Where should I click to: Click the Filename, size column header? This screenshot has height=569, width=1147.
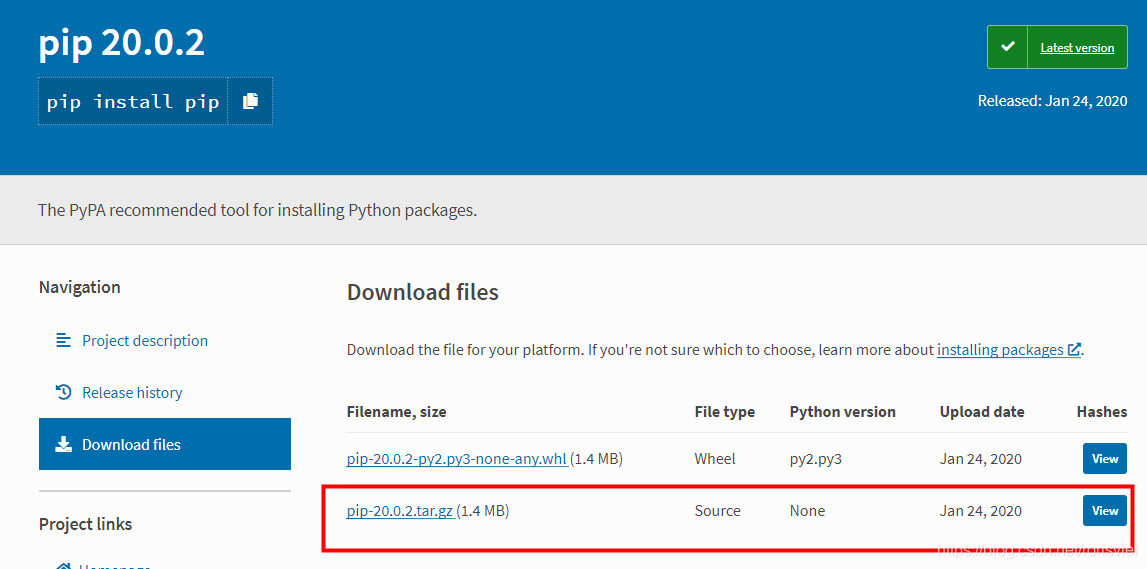tap(396, 412)
